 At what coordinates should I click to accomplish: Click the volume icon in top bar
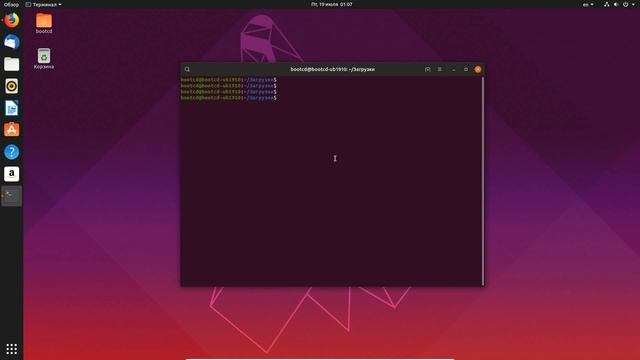[616, 4]
